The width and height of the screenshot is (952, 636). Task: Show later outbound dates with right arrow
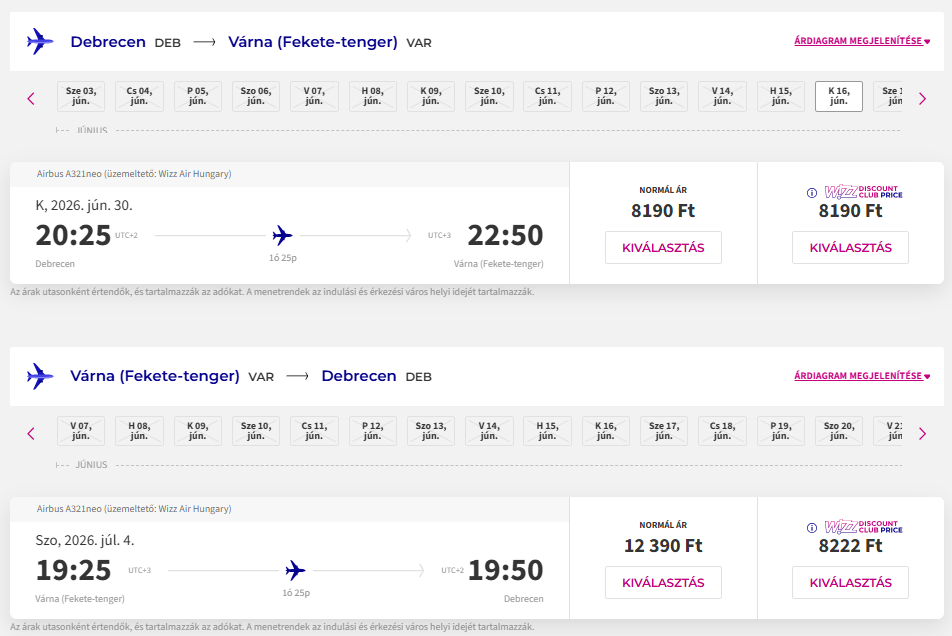point(922,98)
